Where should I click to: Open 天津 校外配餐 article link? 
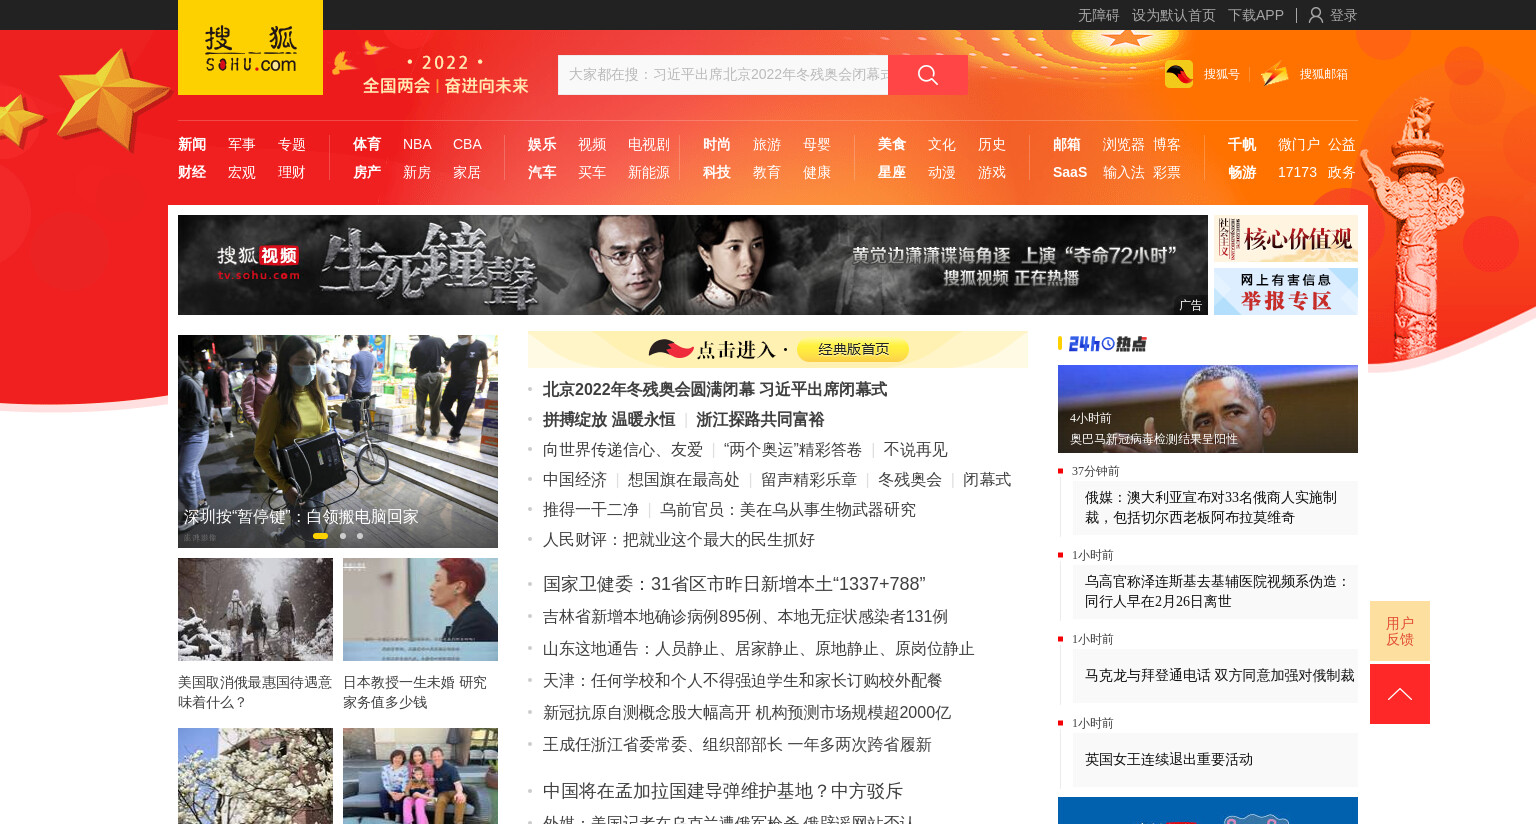pyautogui.click(x=743, y=680)
